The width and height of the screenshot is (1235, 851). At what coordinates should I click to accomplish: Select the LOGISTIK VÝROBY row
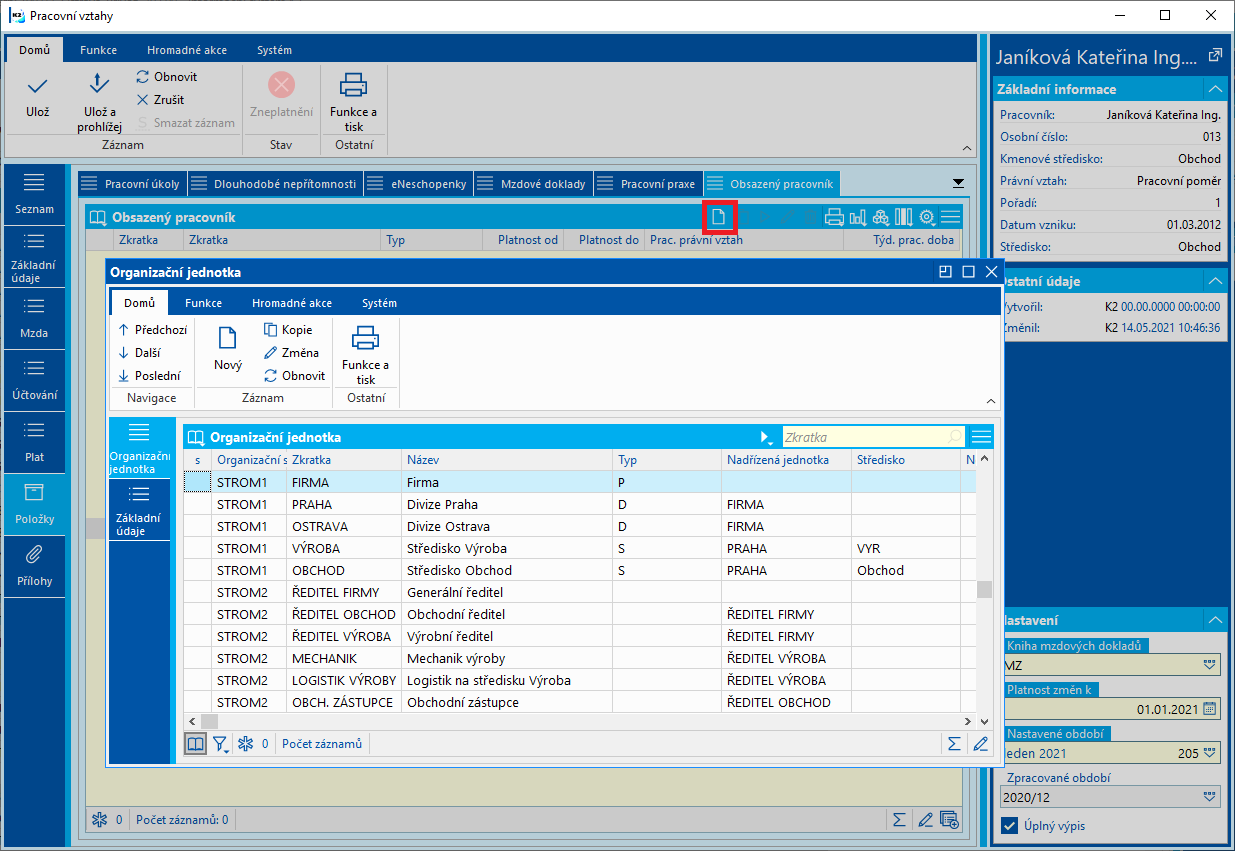(x=580, y=680)
